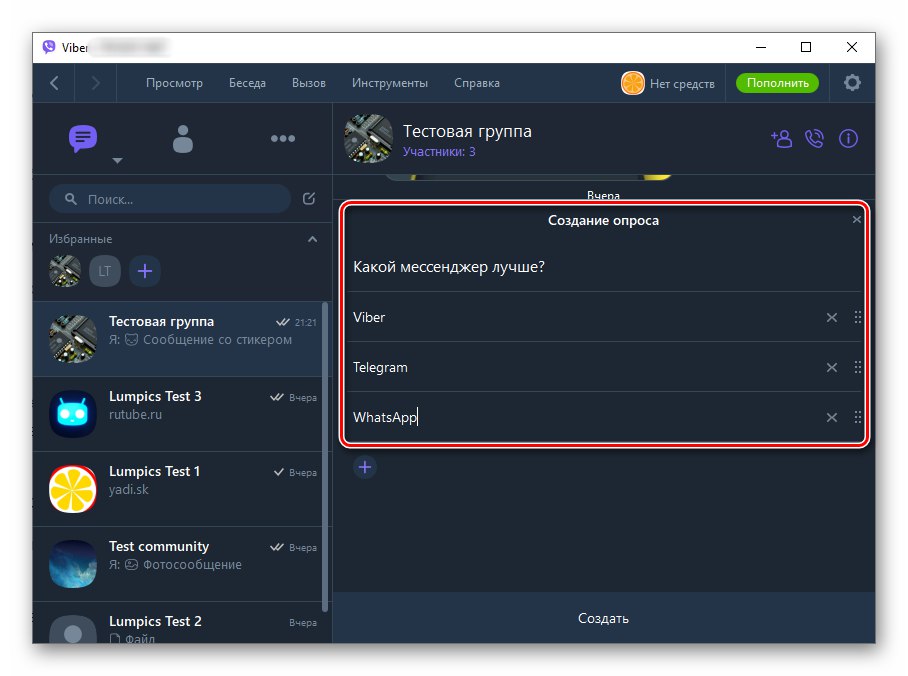Close the Создание опроса panel

point(856,220)
